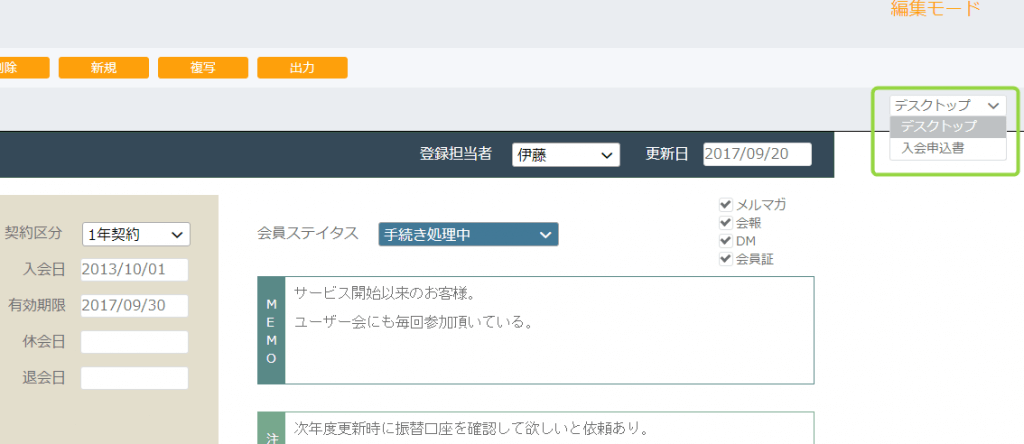The height and width of the screenshot is (444, 1024).
Task: Click the empty 休会日 field
Action: click(x=134, y=342)
